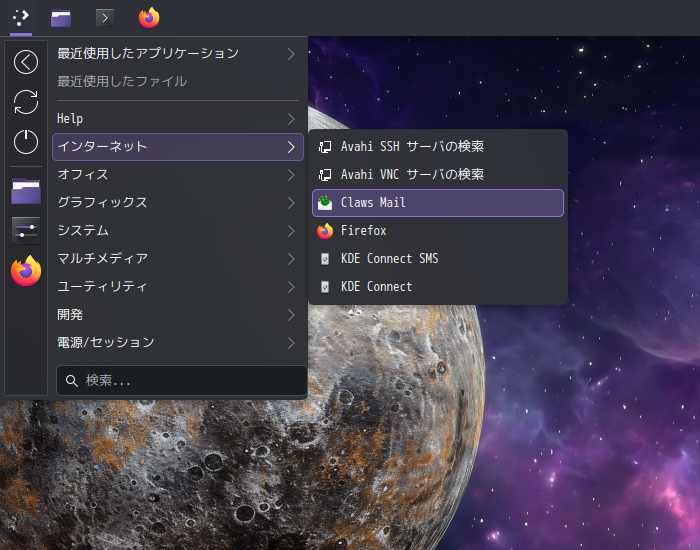700x550 pixels.
Task: Select the Help menu category
Action: click(x=178, y=119)
